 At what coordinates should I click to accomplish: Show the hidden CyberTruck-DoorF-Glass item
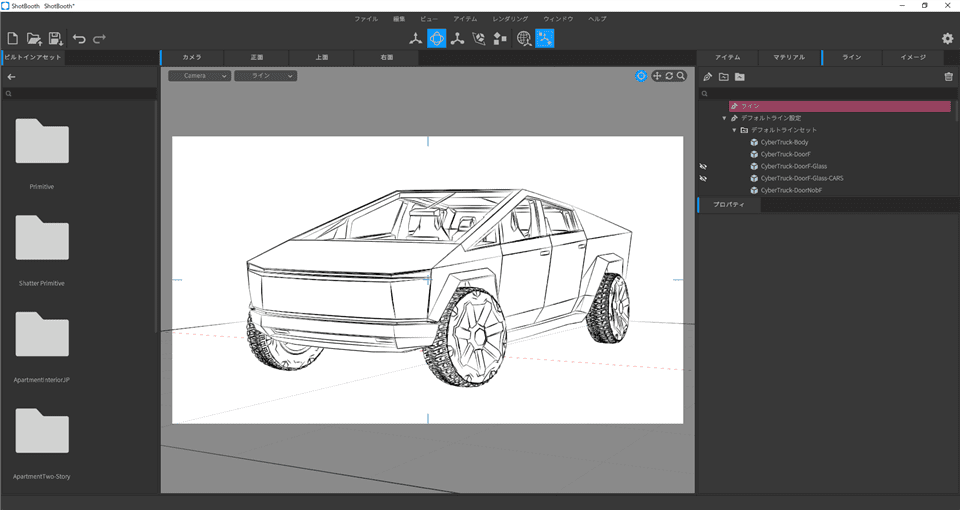703,166
